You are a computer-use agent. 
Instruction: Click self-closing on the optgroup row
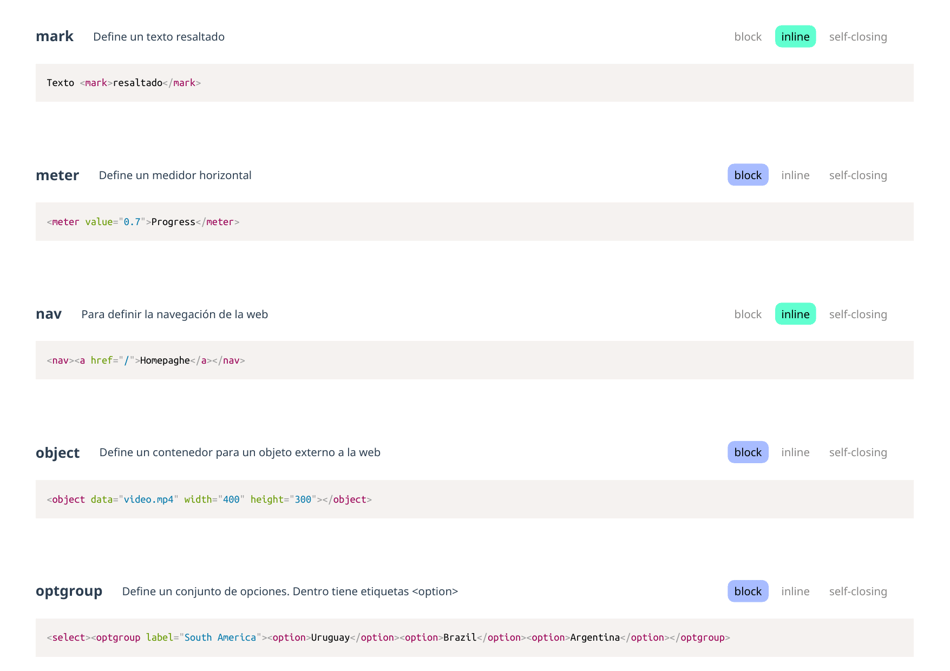857,590
